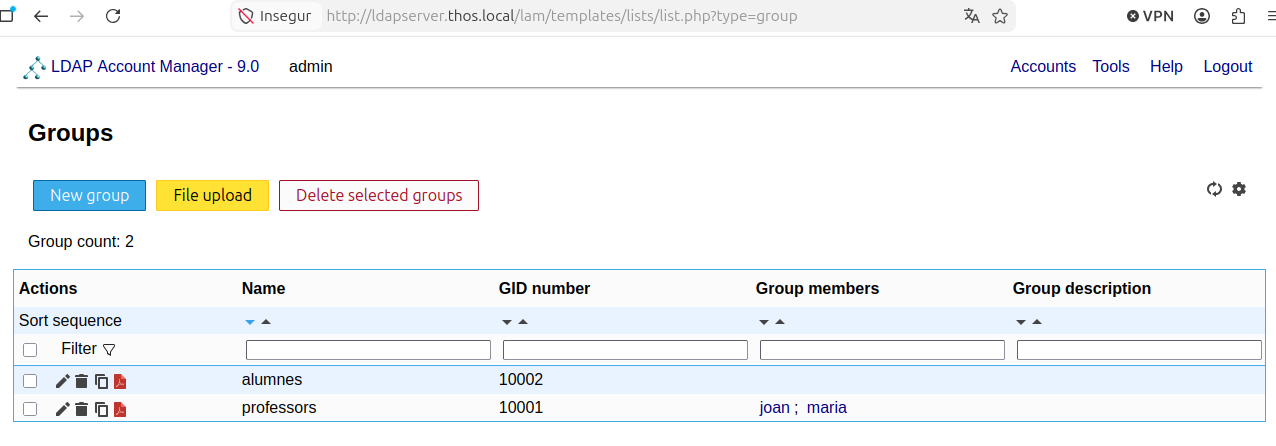The image size is (1276, 446).
Task: Copy the professors group
Action: [x=101, y=409]
